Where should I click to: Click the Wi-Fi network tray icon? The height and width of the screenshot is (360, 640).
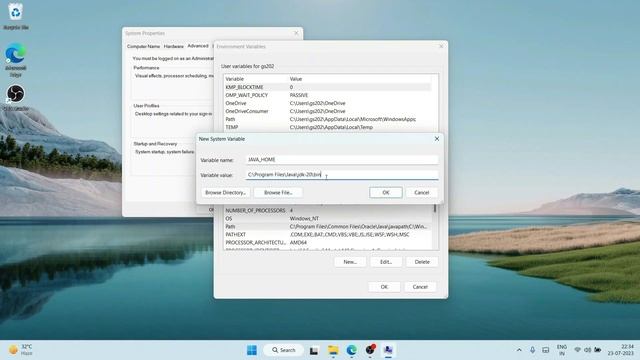click(577, 350)
